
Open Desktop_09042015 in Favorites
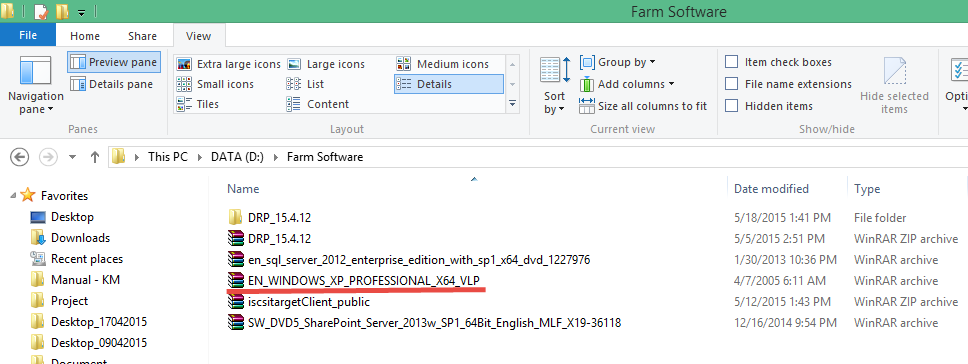[99, 342]
